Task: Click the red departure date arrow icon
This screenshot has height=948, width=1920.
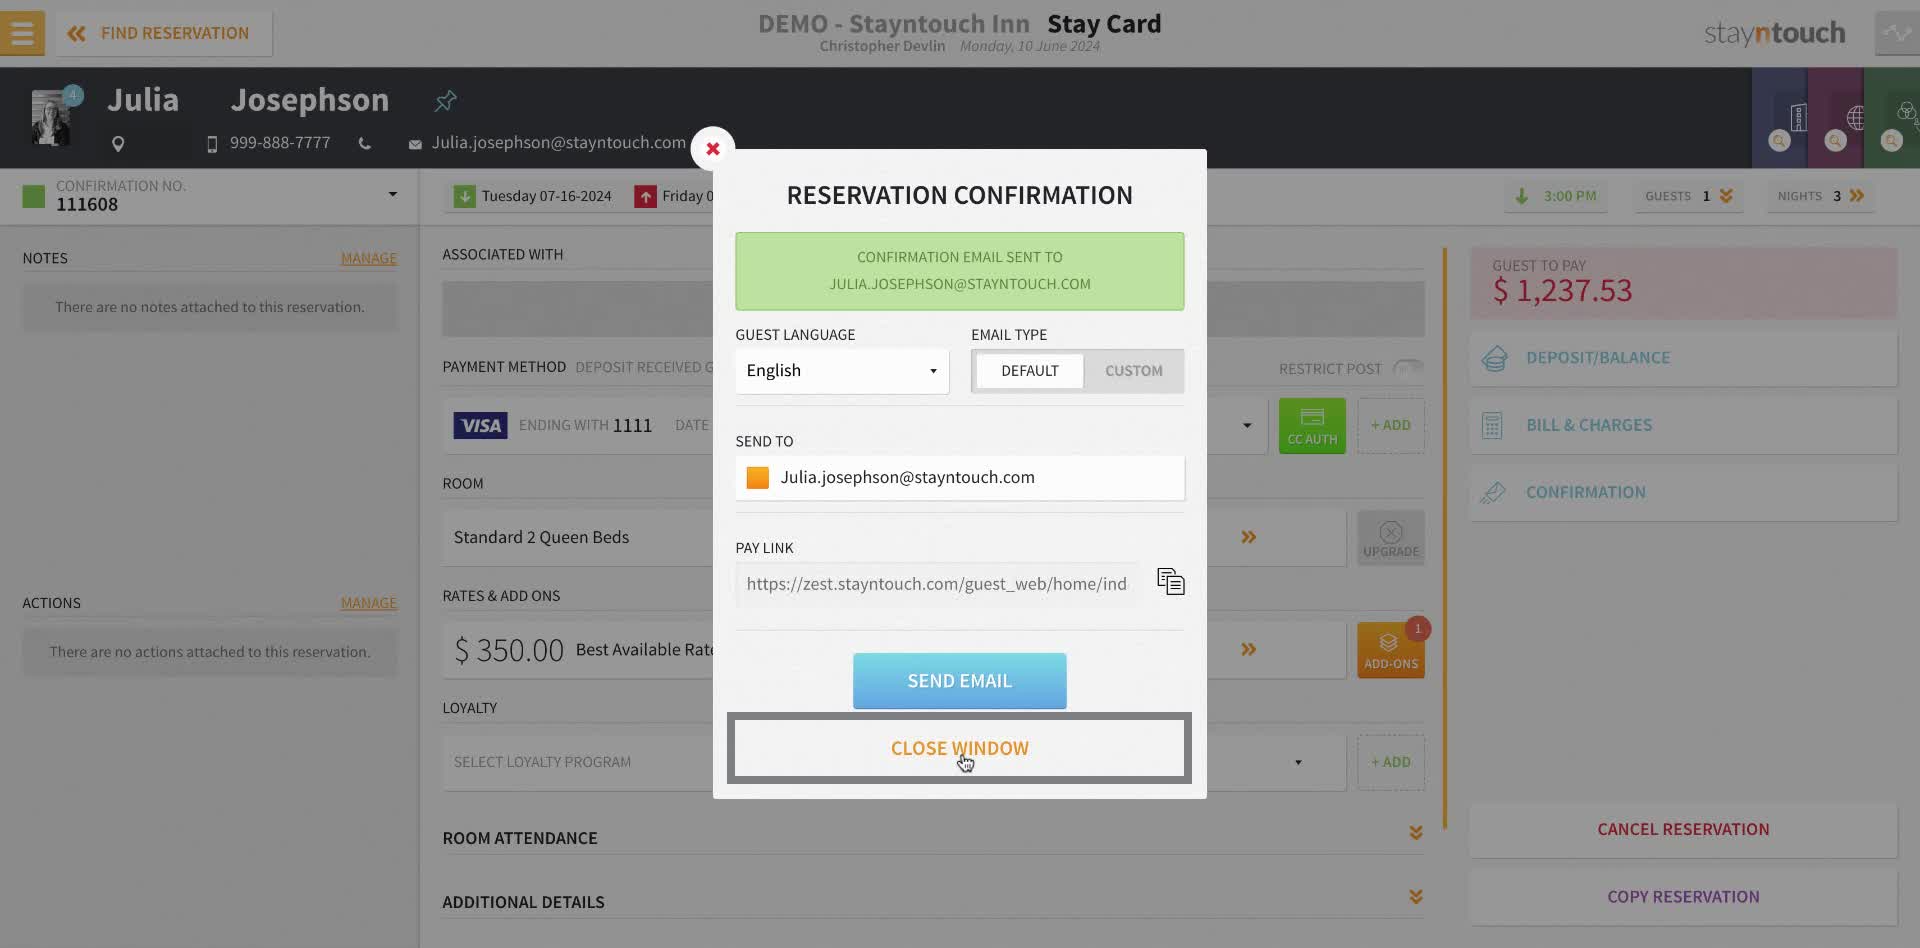Action: tap(645, 196)
